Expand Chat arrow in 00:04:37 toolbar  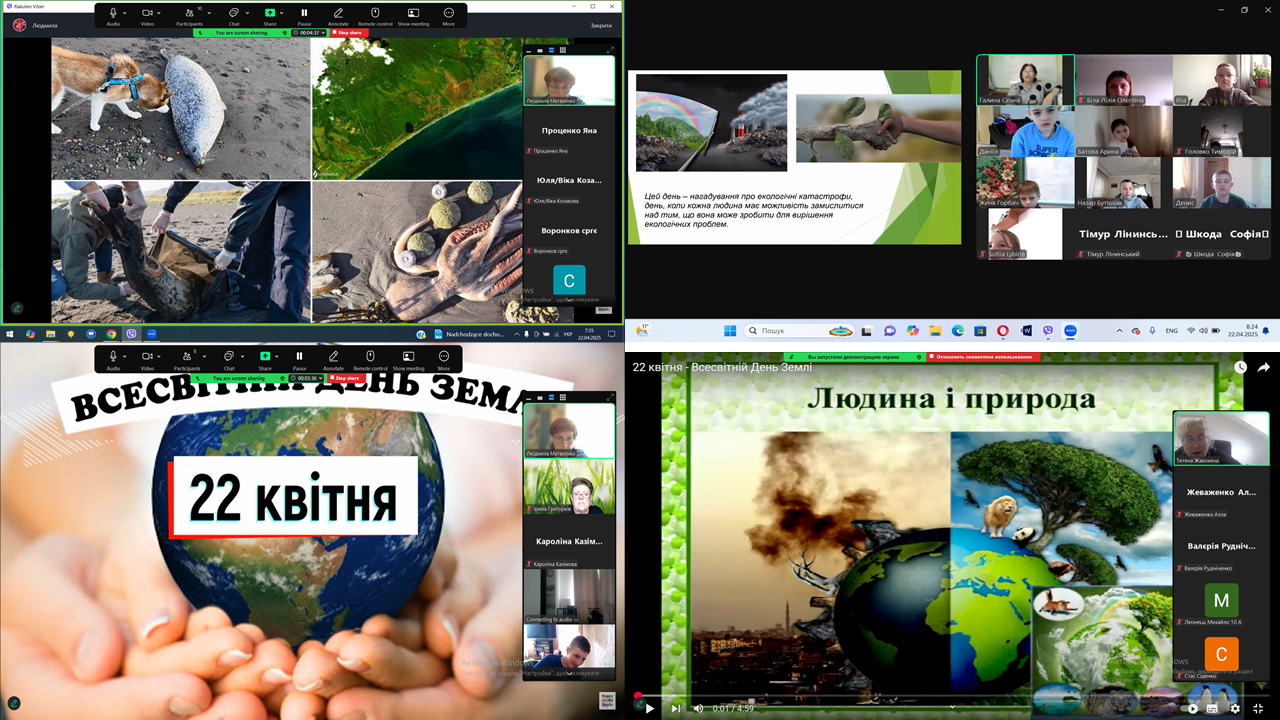tap(249, 13)
